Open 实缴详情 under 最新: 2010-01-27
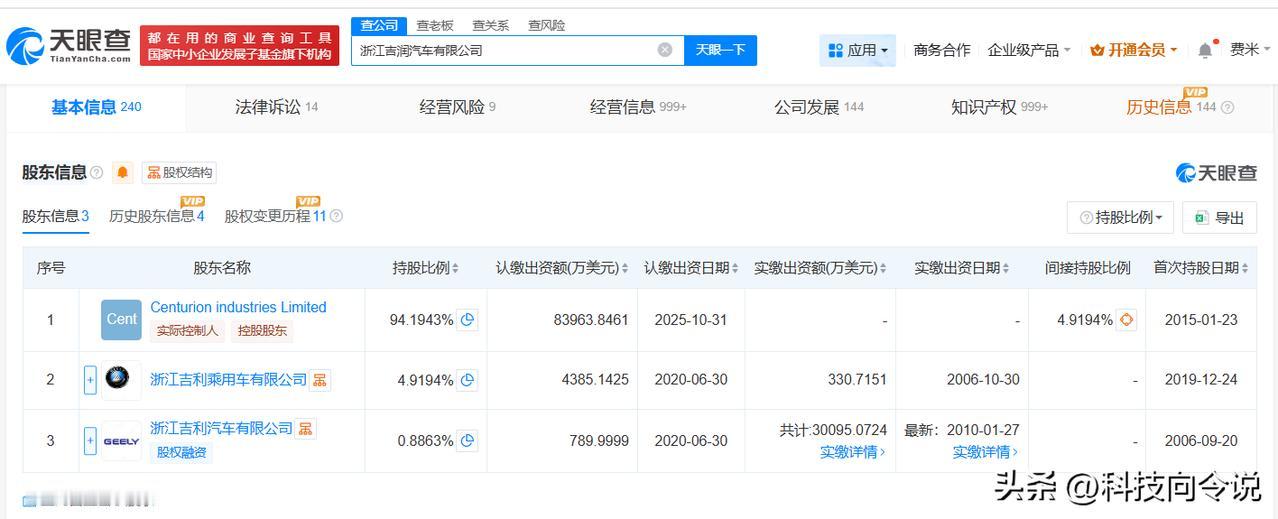Screen dimensions: 1278x519 [x=985, y=452]
